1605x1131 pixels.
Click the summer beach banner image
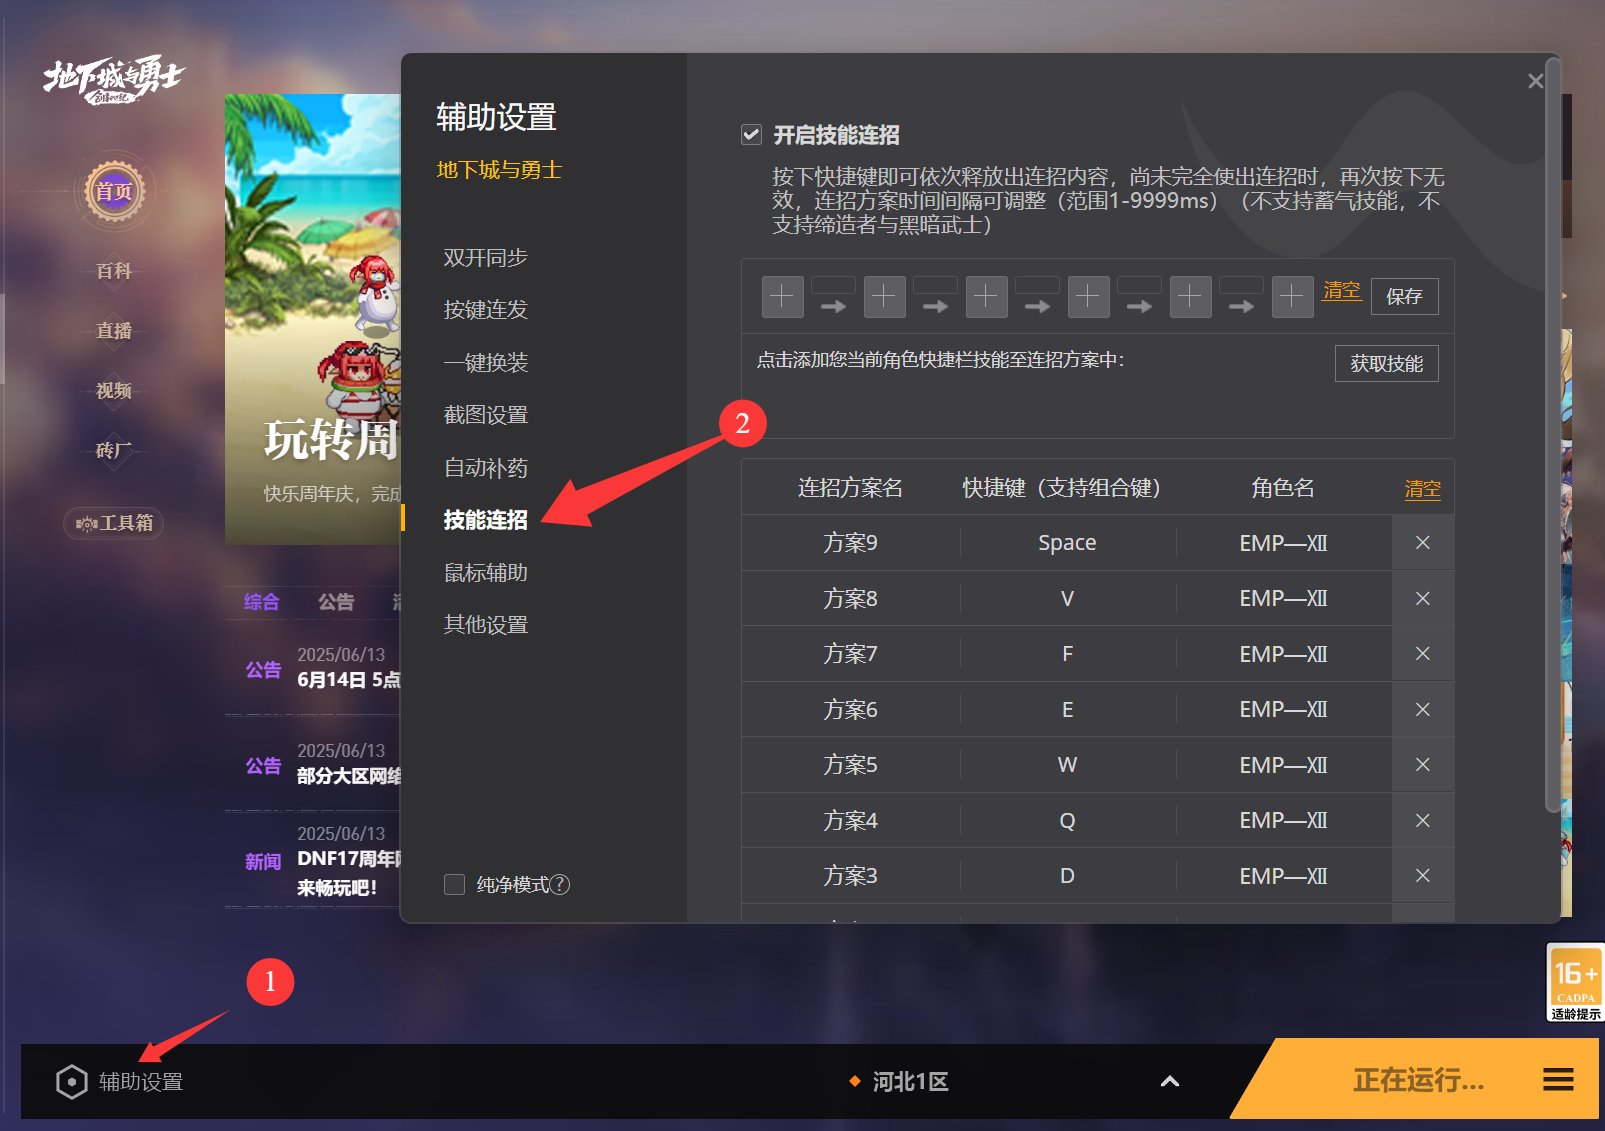pyautogui.click(x=313, y=319)
